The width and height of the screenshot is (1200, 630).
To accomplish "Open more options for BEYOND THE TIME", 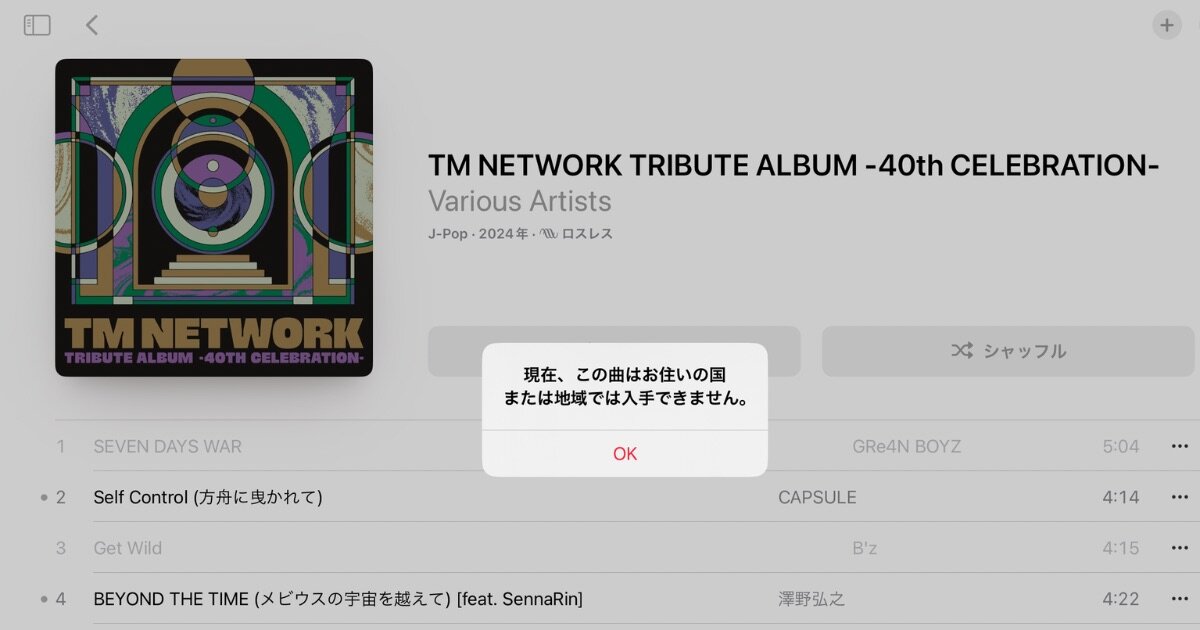I will tap(1180, 599).
